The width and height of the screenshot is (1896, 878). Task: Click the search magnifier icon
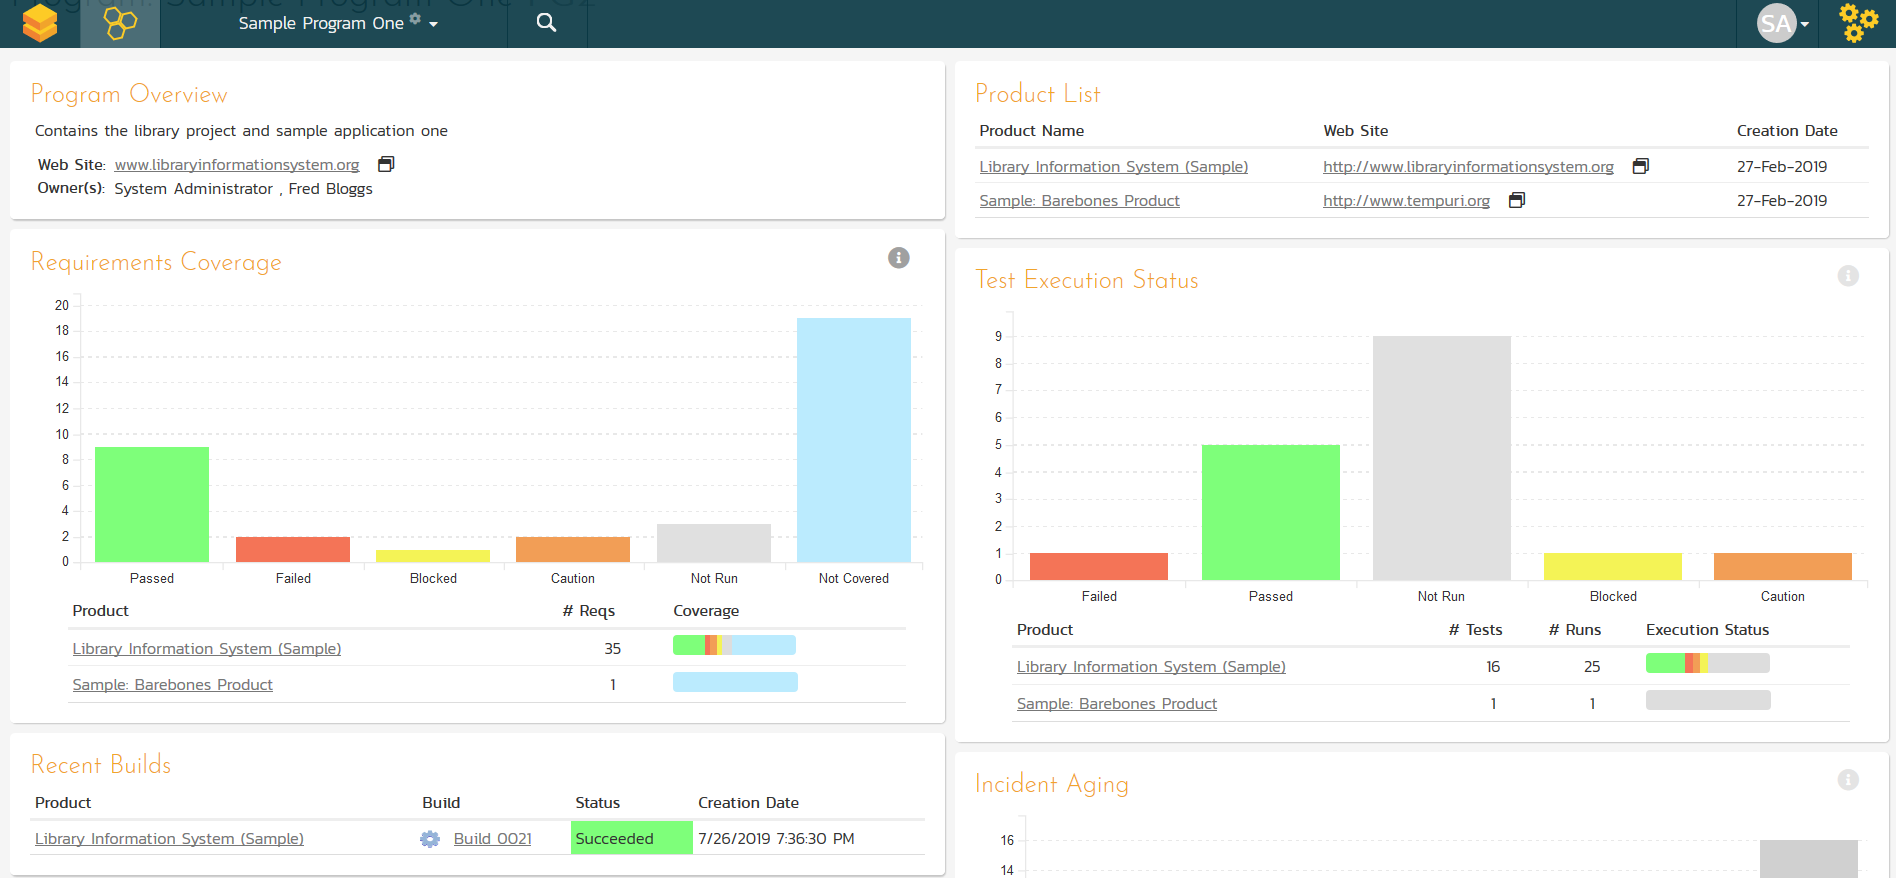[x=546, y=23]
